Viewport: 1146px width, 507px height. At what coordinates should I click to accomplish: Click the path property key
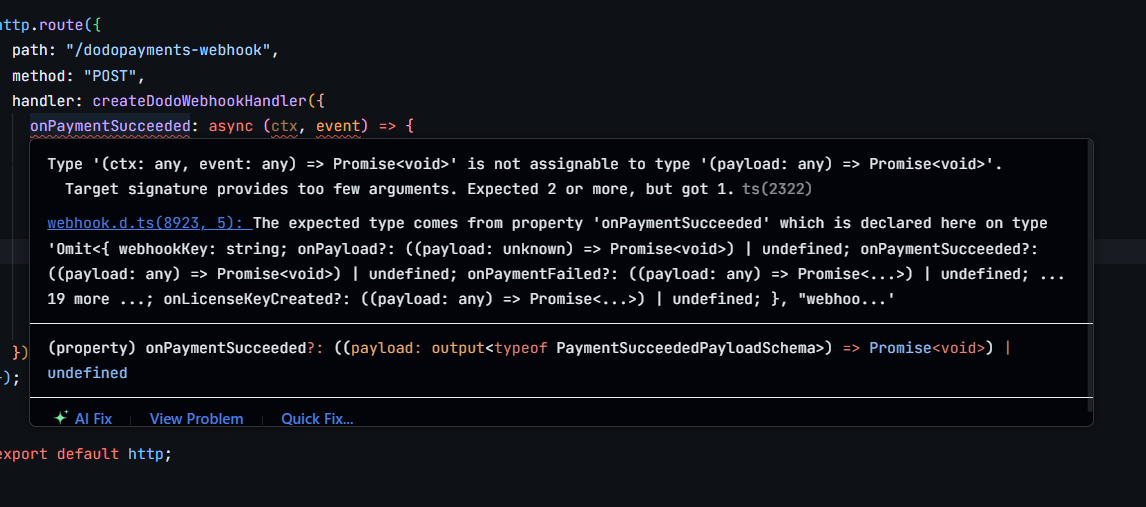[x=30, y=50]
